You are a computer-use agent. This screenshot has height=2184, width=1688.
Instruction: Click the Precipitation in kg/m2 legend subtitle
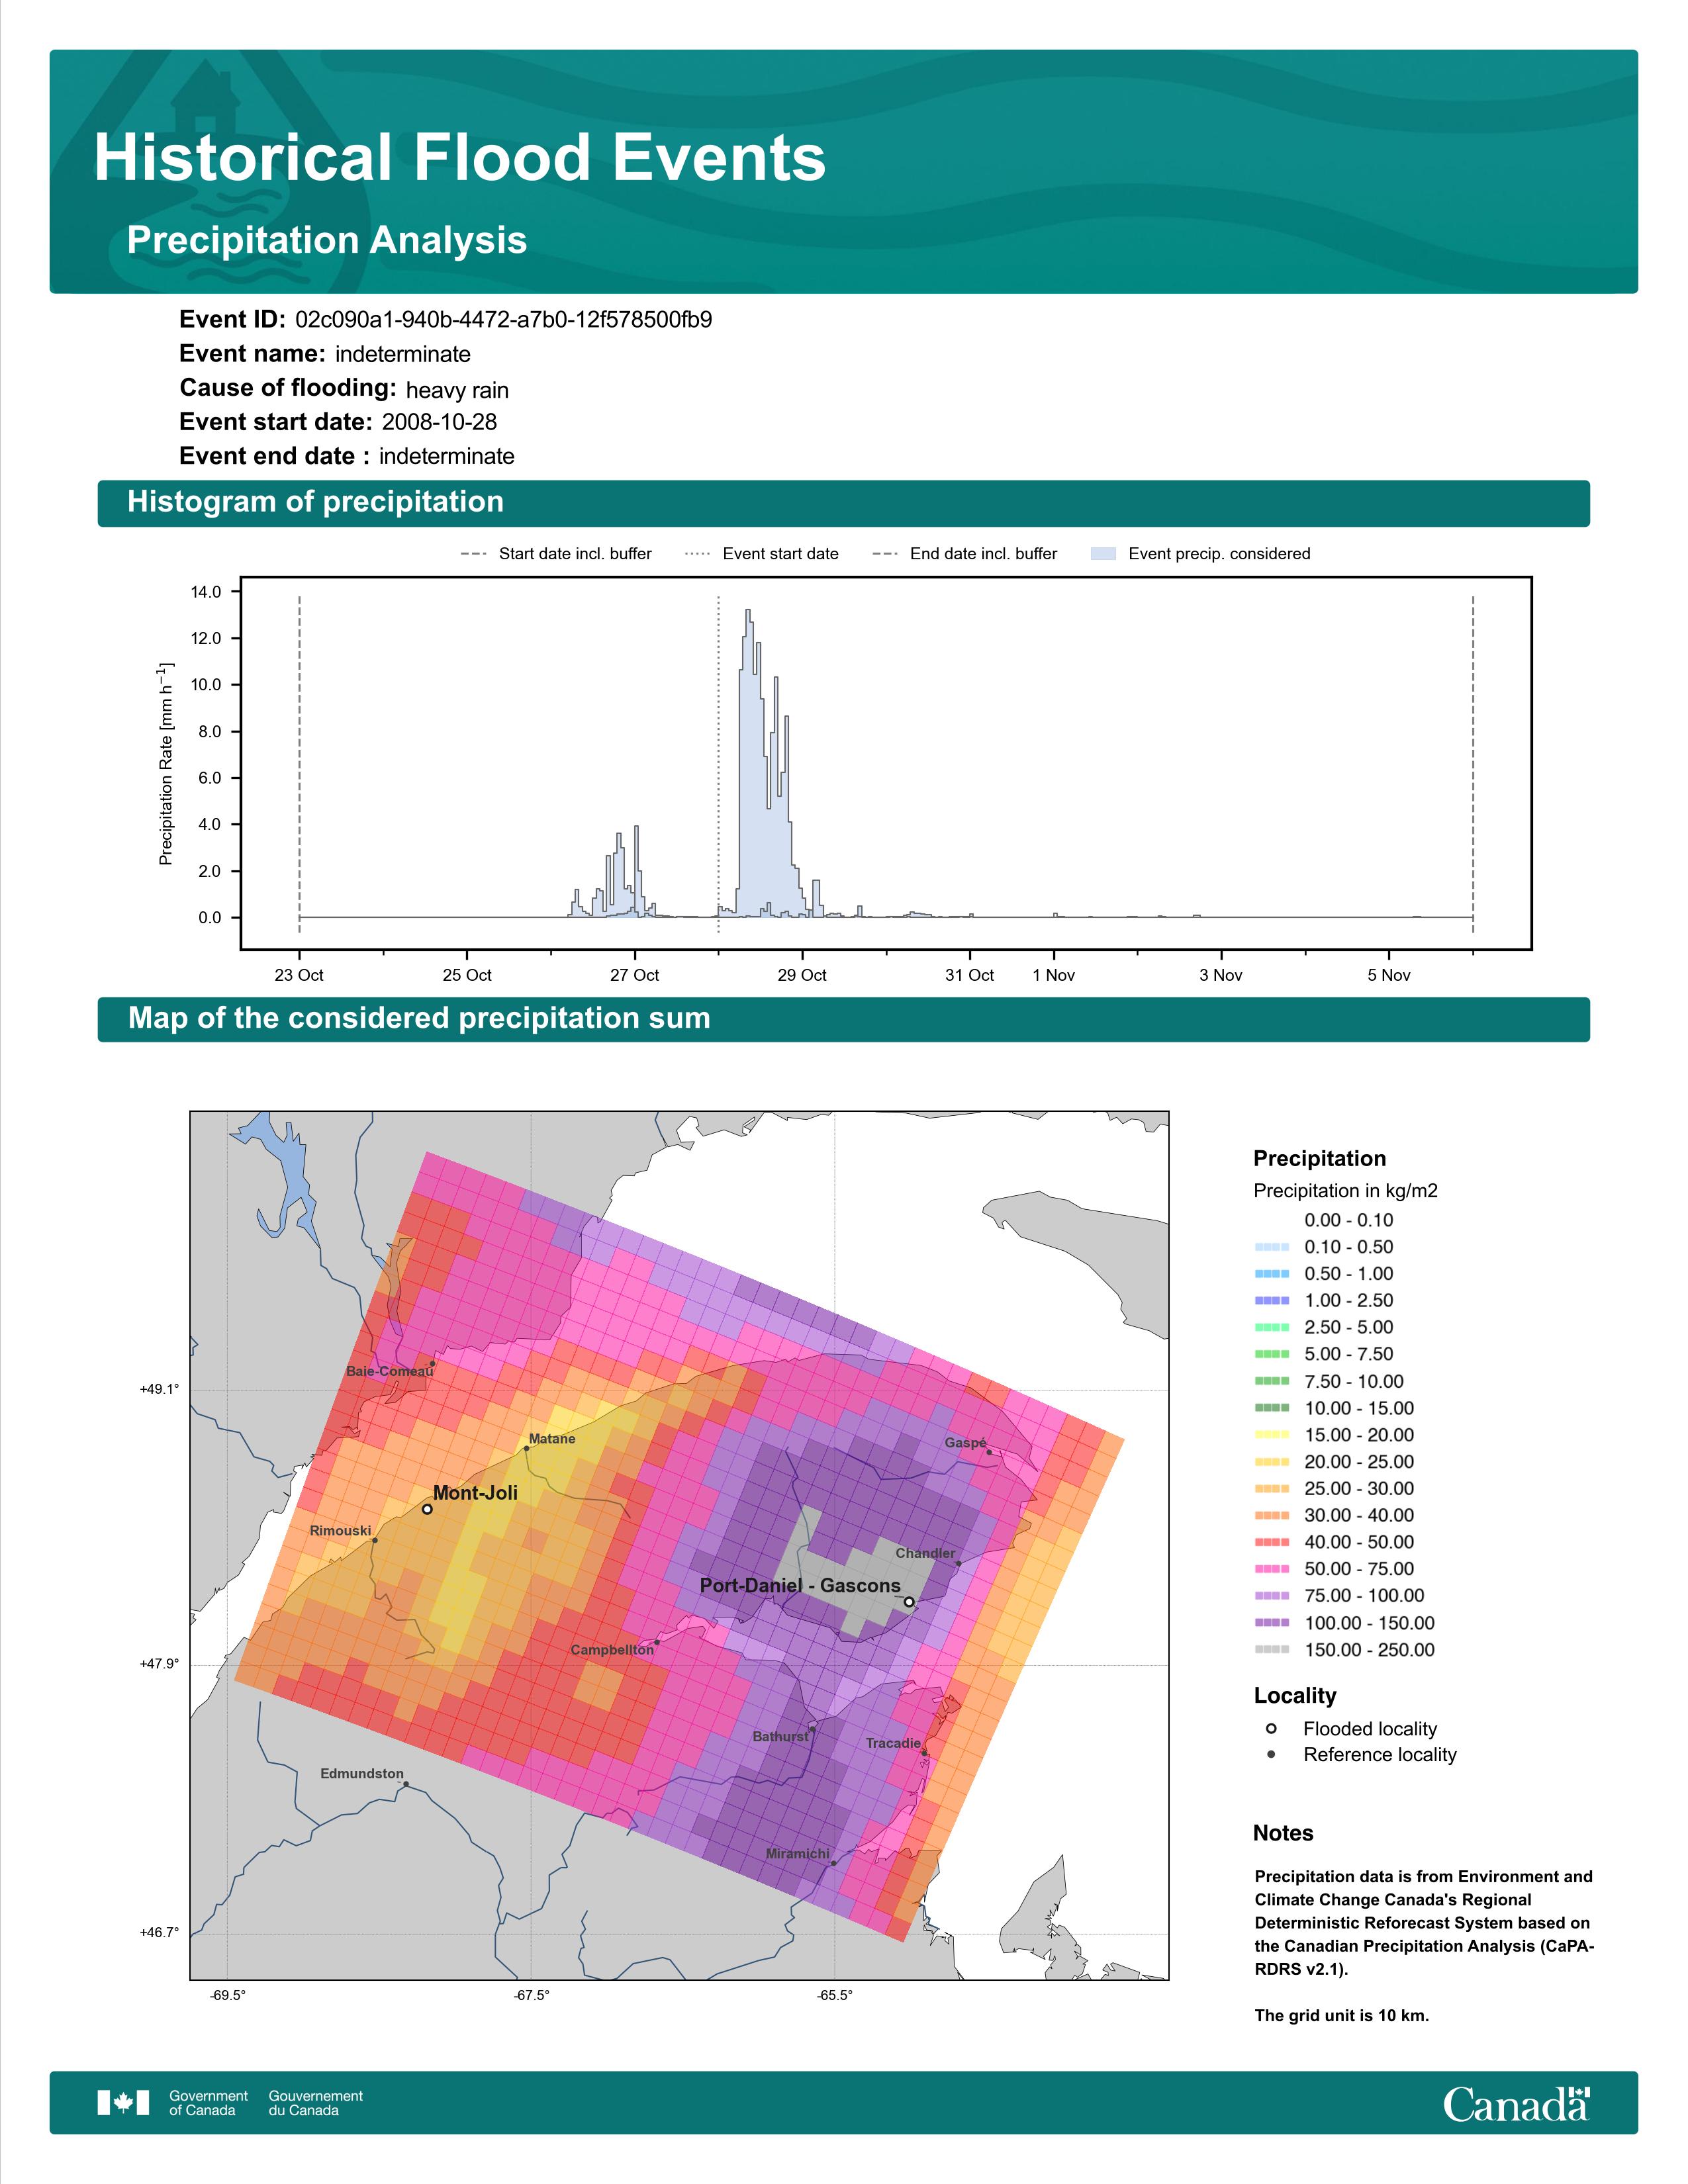[1346, 1191]
